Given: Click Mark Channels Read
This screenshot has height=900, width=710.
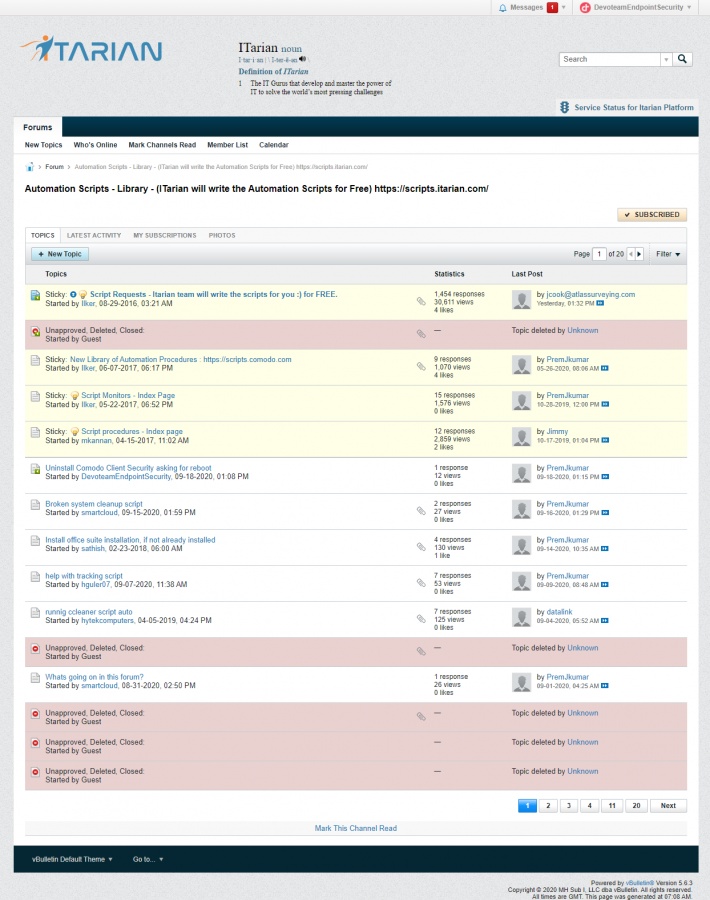Looking at the screenshot, I should point(162,145).
